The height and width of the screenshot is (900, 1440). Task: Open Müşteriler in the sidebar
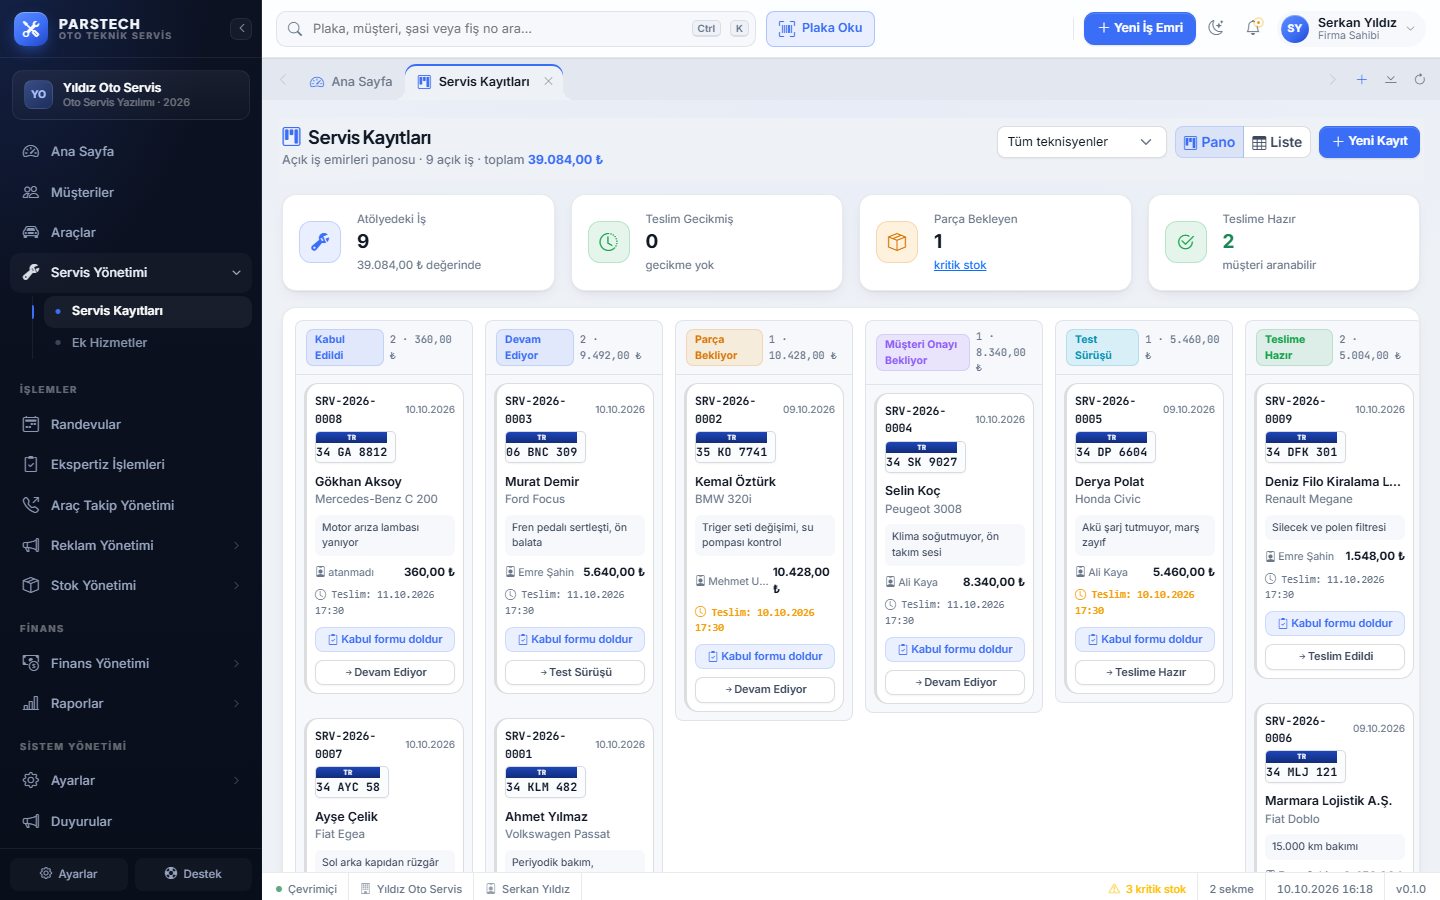coord(131,192)
